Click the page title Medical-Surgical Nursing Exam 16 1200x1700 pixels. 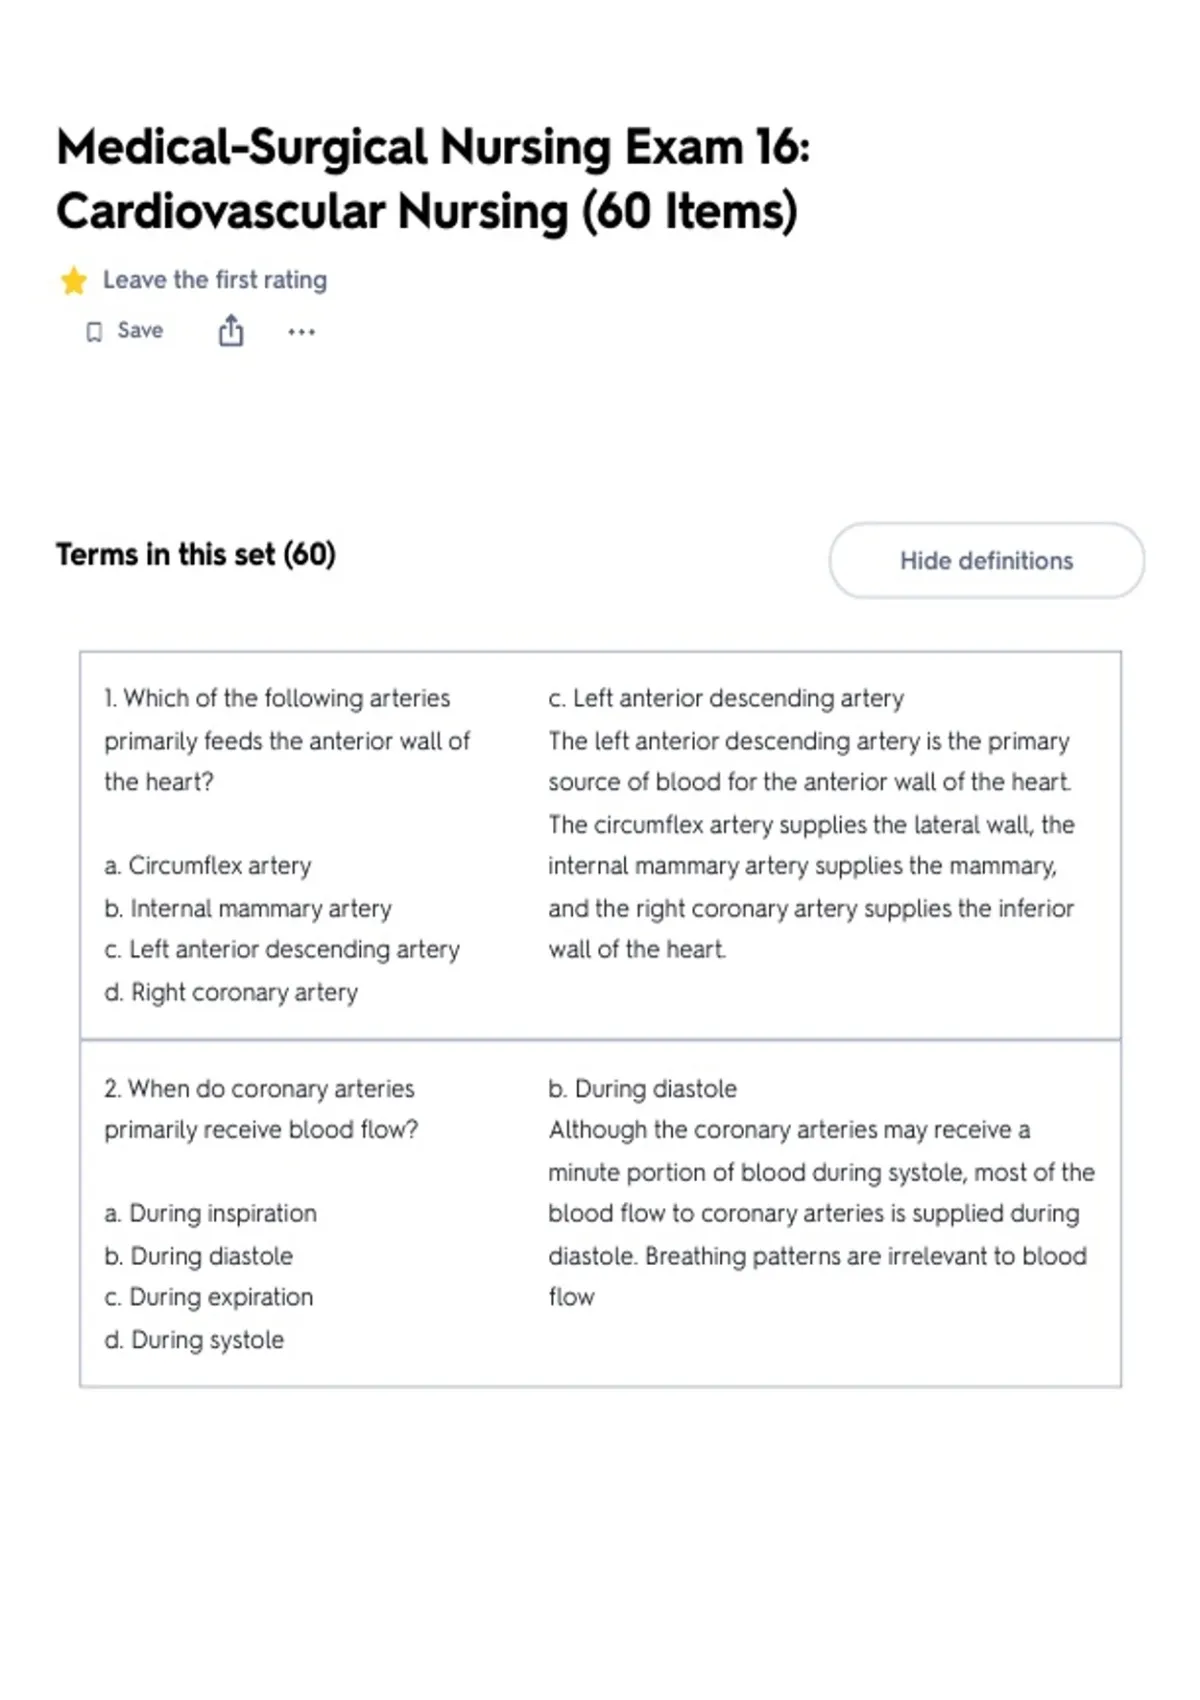pyautogui.click(x=433, y=147)
